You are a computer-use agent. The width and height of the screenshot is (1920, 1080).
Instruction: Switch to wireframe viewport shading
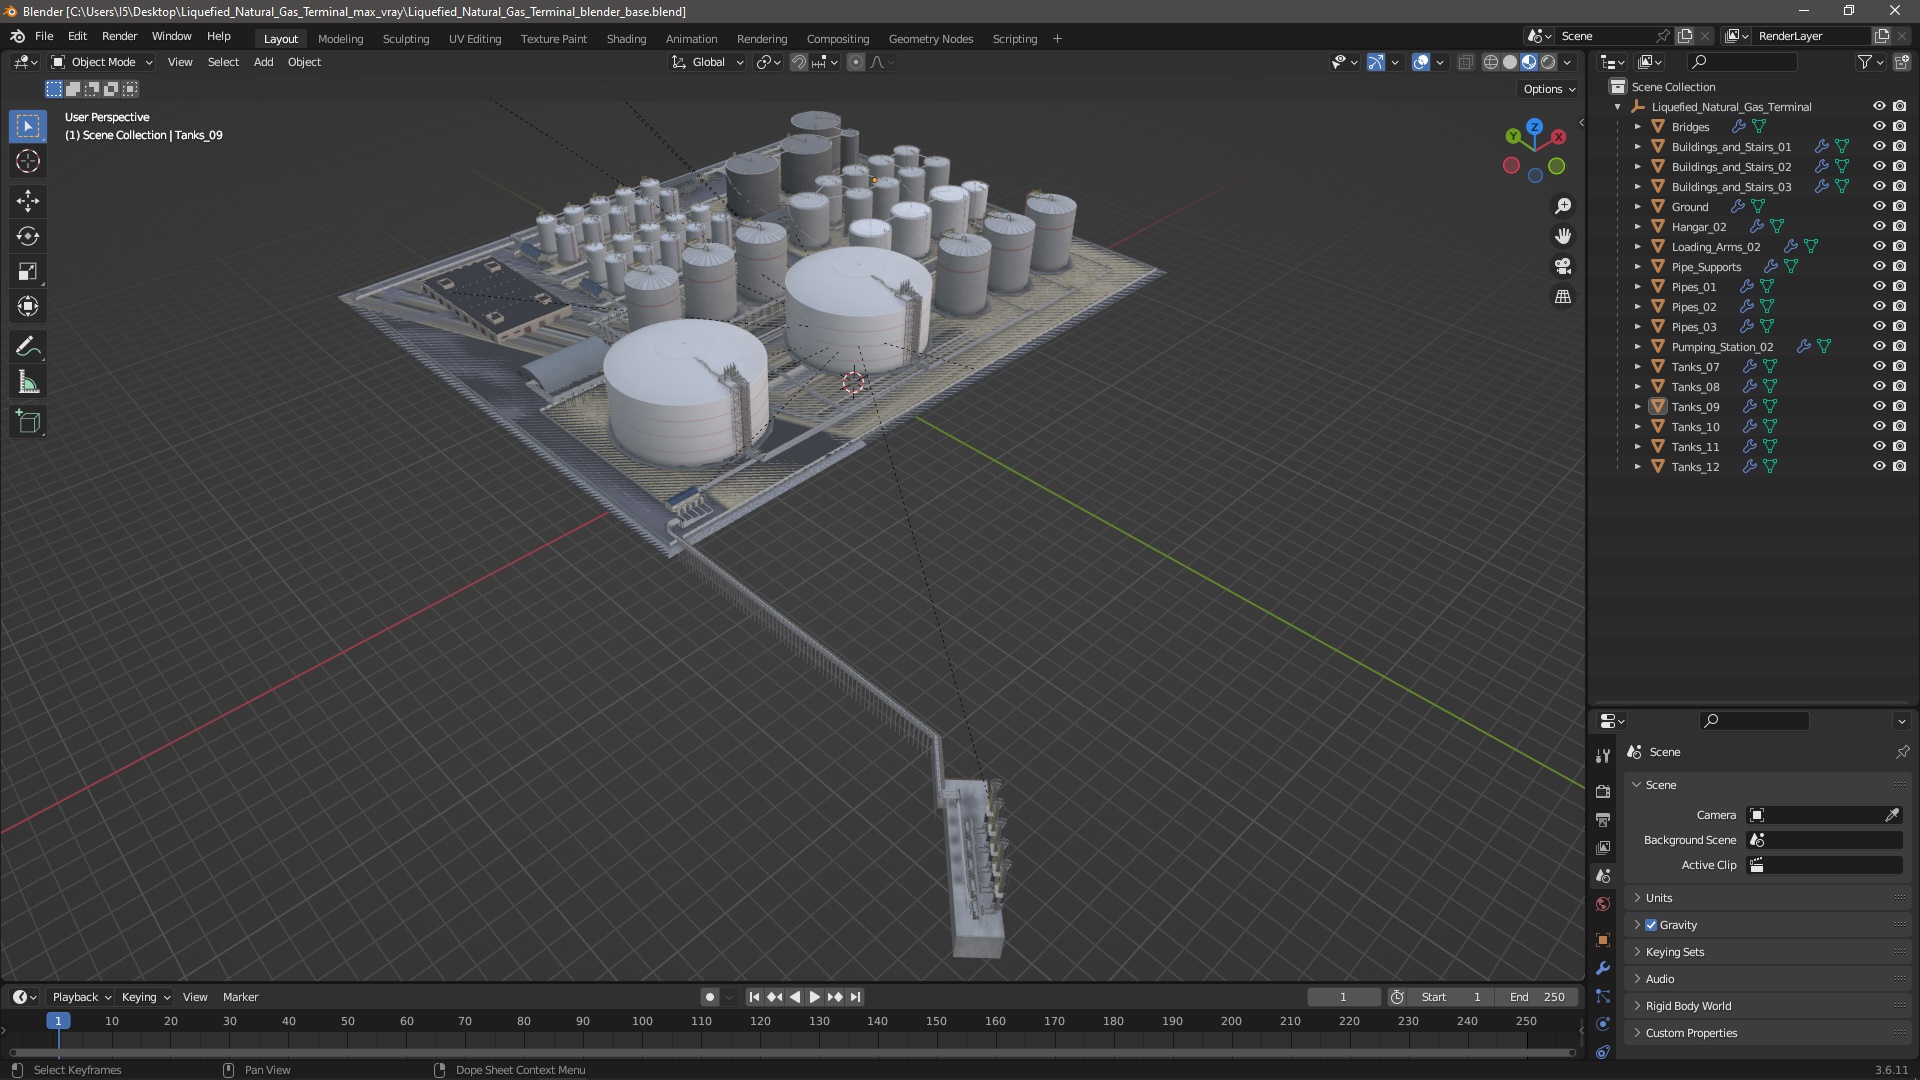point(1491,62)
